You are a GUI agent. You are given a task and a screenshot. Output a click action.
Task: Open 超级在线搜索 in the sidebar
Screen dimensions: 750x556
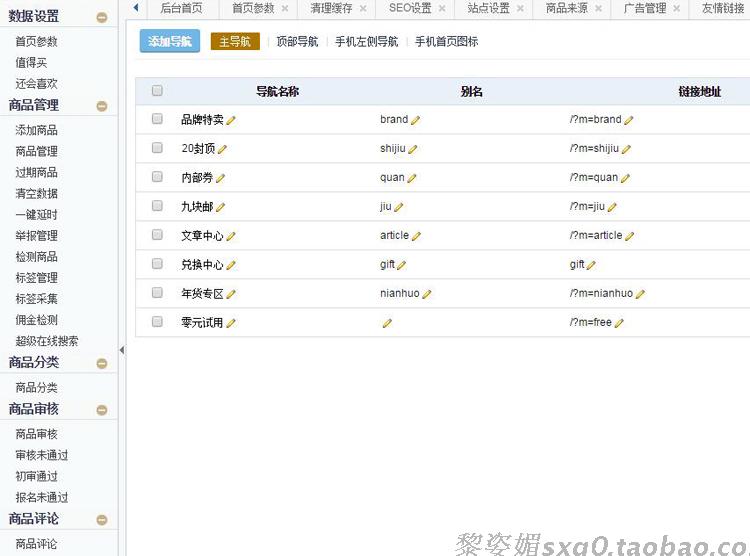click(47, 341)
